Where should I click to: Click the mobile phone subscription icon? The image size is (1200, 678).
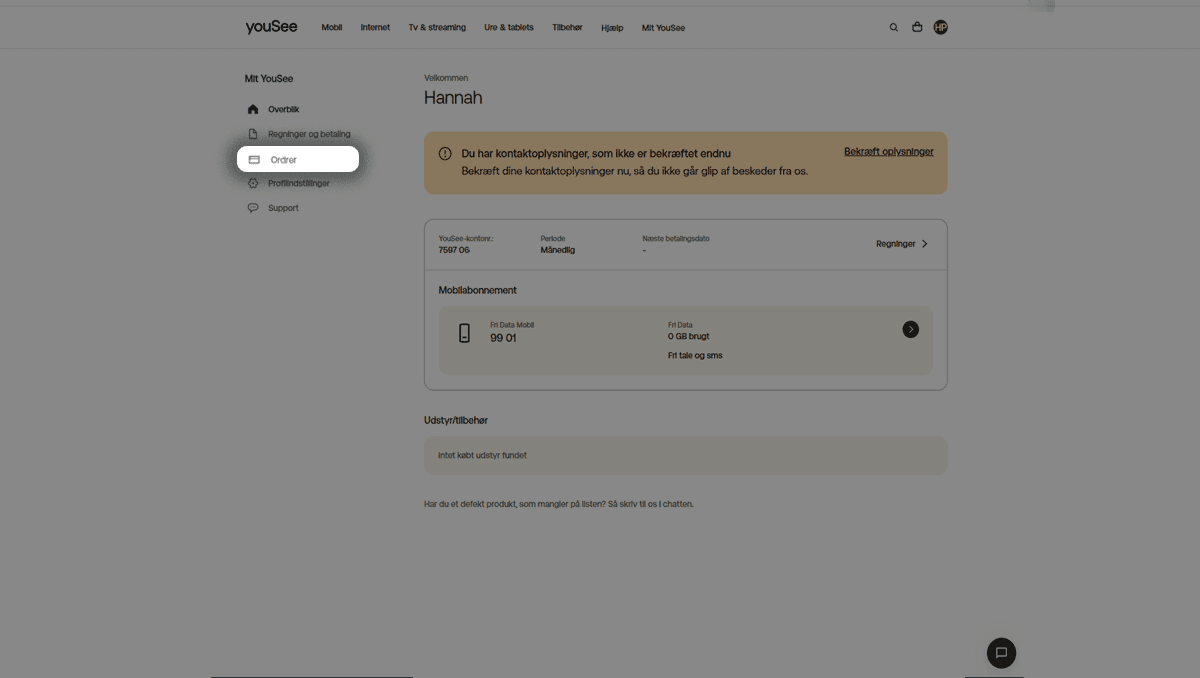(x=464, y=334)
